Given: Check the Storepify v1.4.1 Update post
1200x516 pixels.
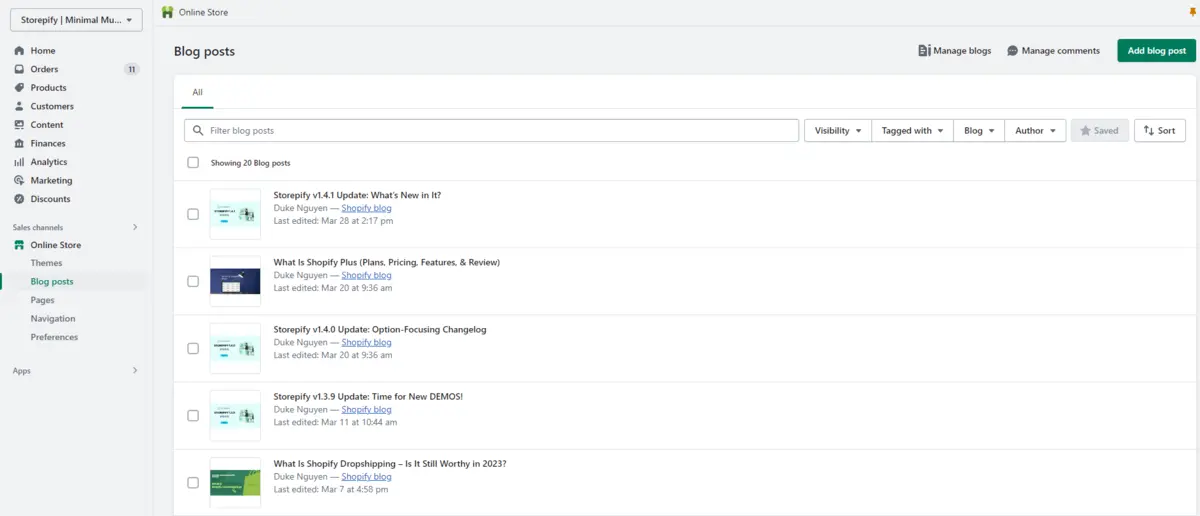Looking at the screenshot, I should pyautogui.click(x=193, y=214).
